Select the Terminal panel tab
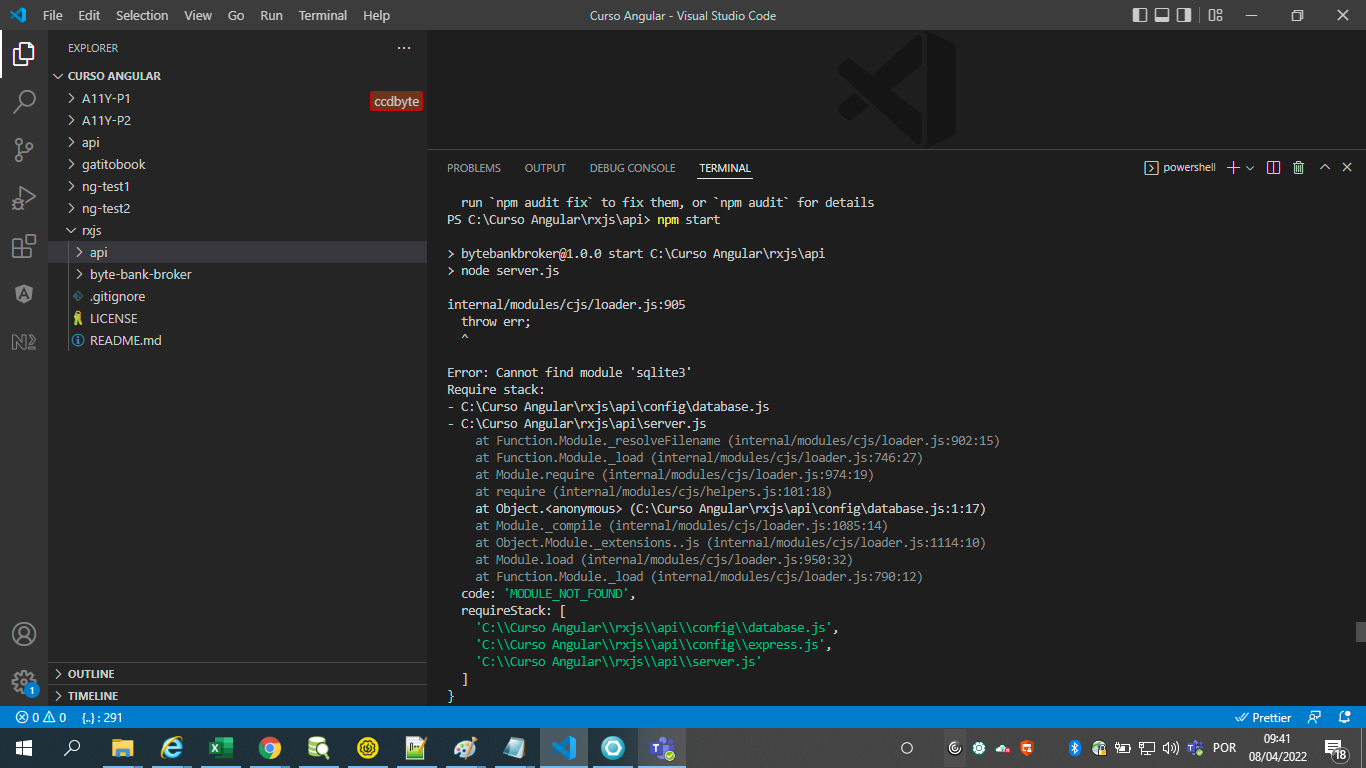Viewport: 1366px width, 768px height. 725,168
